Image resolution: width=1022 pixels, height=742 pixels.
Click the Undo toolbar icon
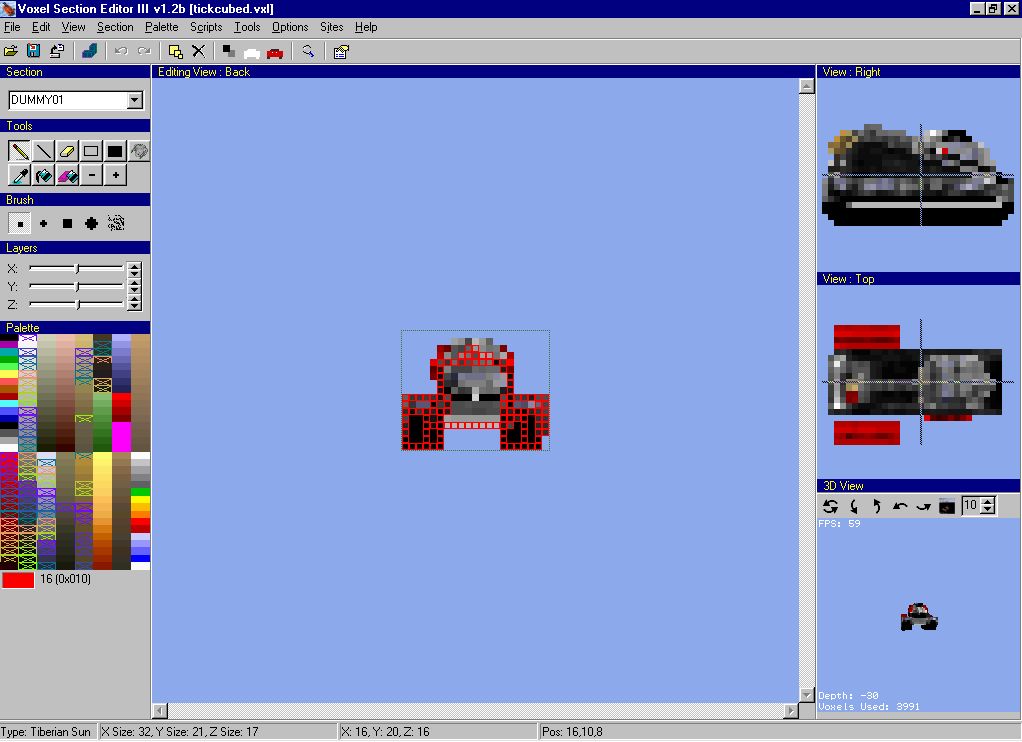click(x=122, y=51)
